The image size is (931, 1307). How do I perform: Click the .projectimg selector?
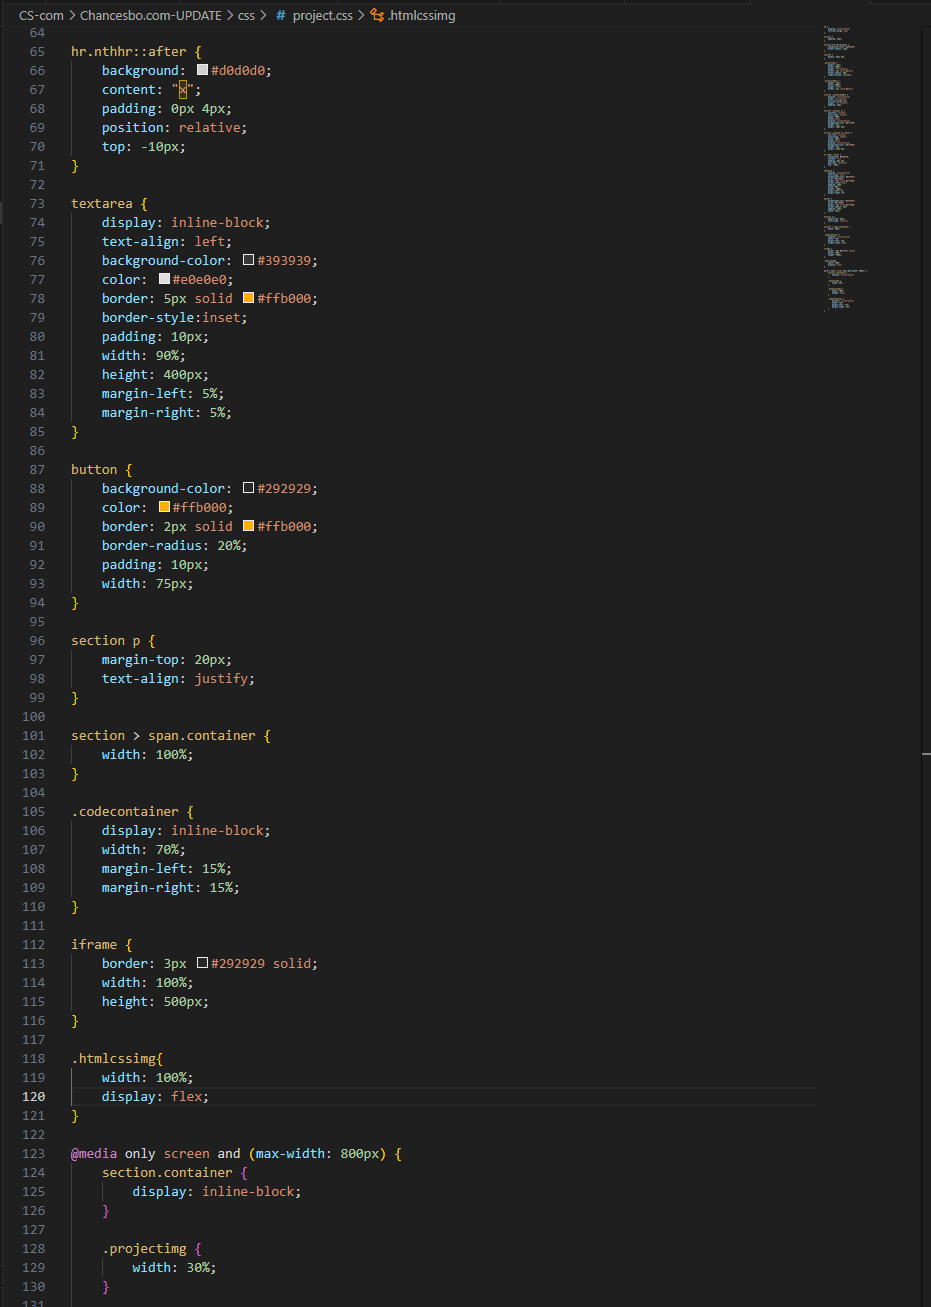coord(144,1248)
